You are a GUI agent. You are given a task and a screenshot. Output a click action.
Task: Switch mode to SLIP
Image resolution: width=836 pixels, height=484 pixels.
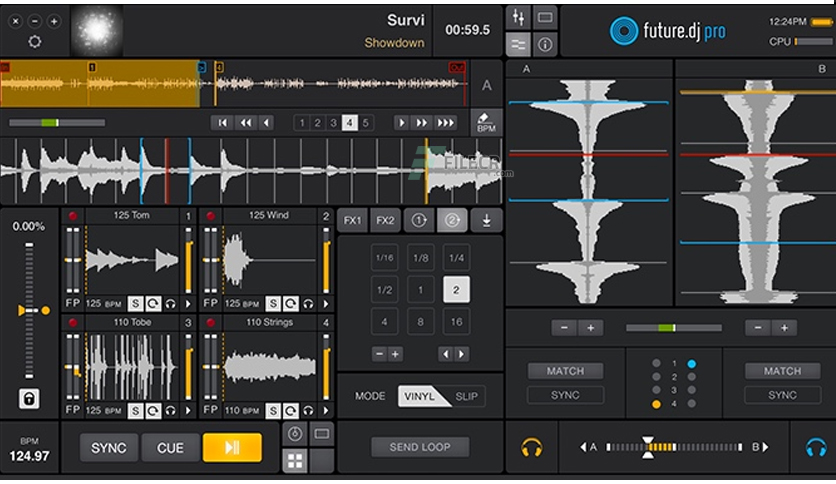tap(467, 397)
